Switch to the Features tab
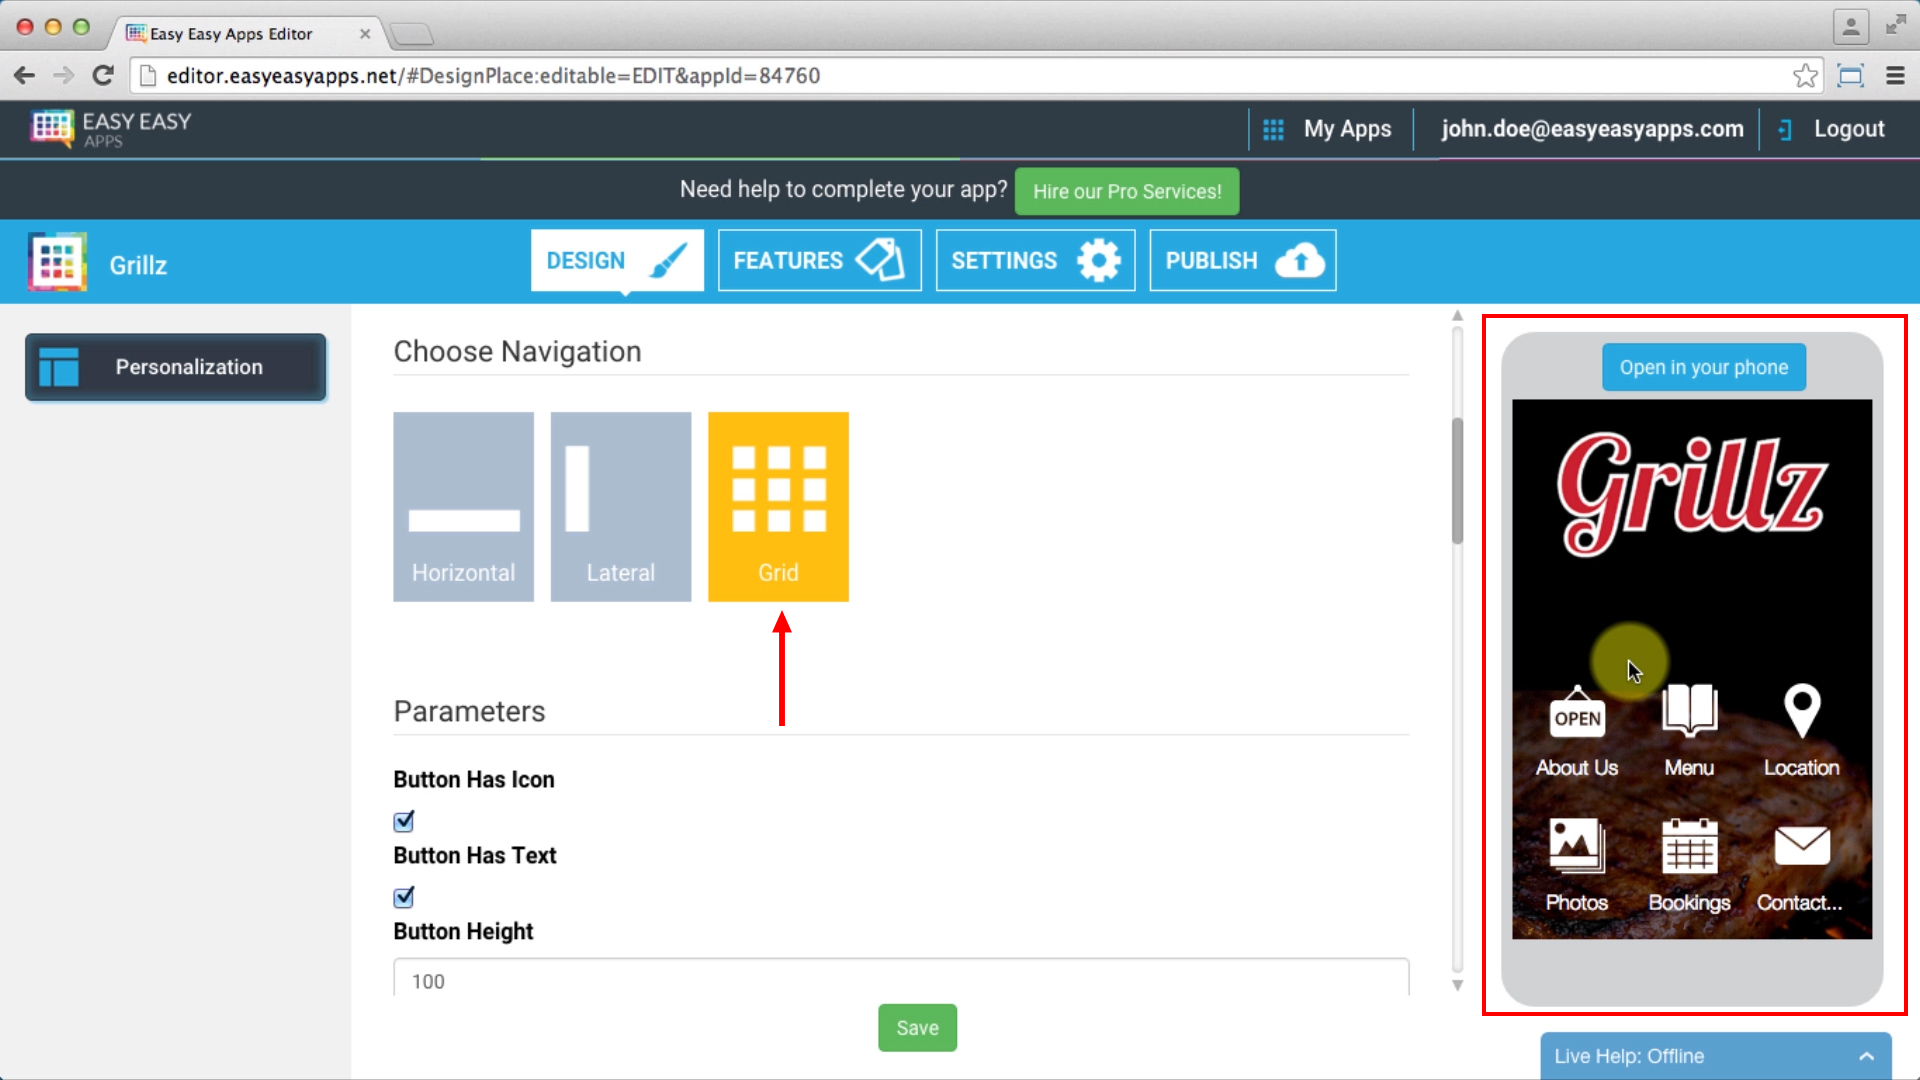Screen dimensions: 1920x1080 pyautogui.click(x=818, y=260)
